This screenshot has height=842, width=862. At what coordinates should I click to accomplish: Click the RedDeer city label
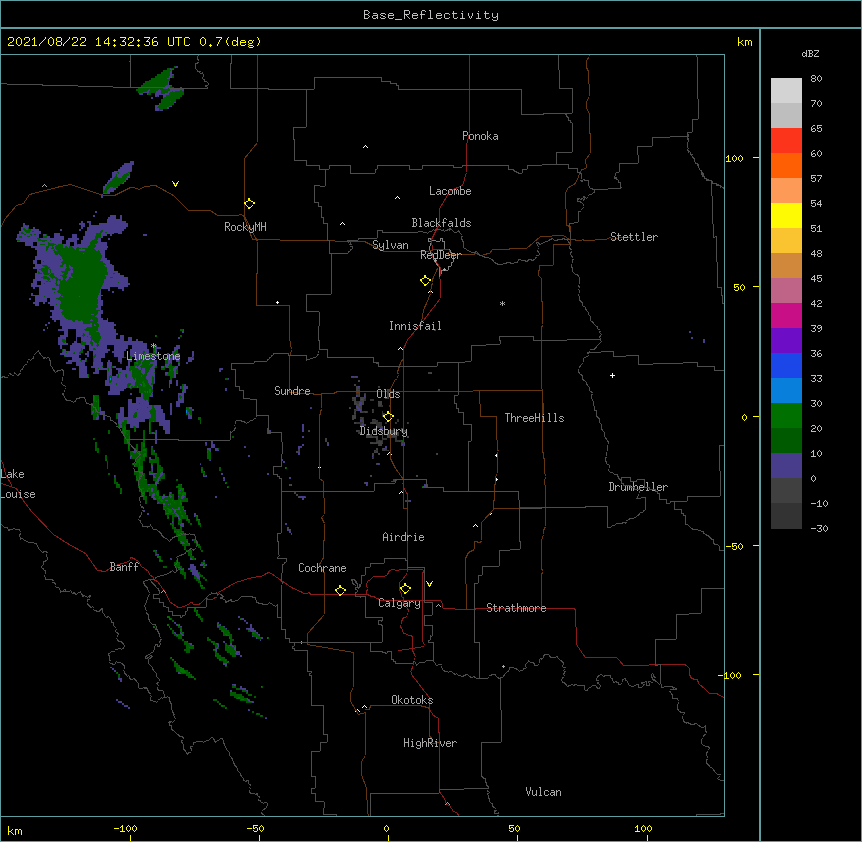coord(440,255)
